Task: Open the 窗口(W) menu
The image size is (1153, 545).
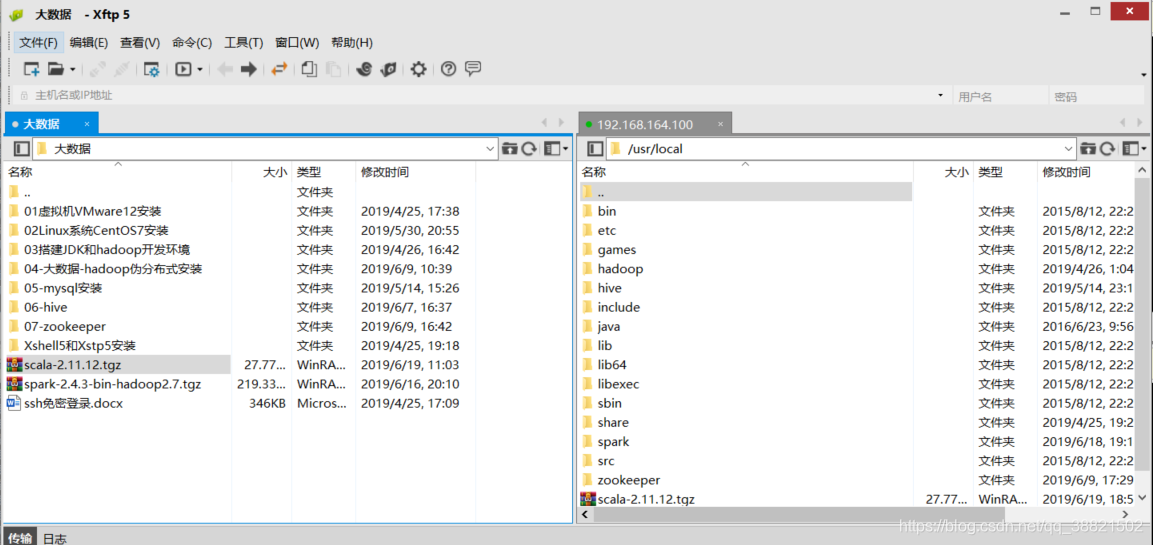Action: pos(297,43)
